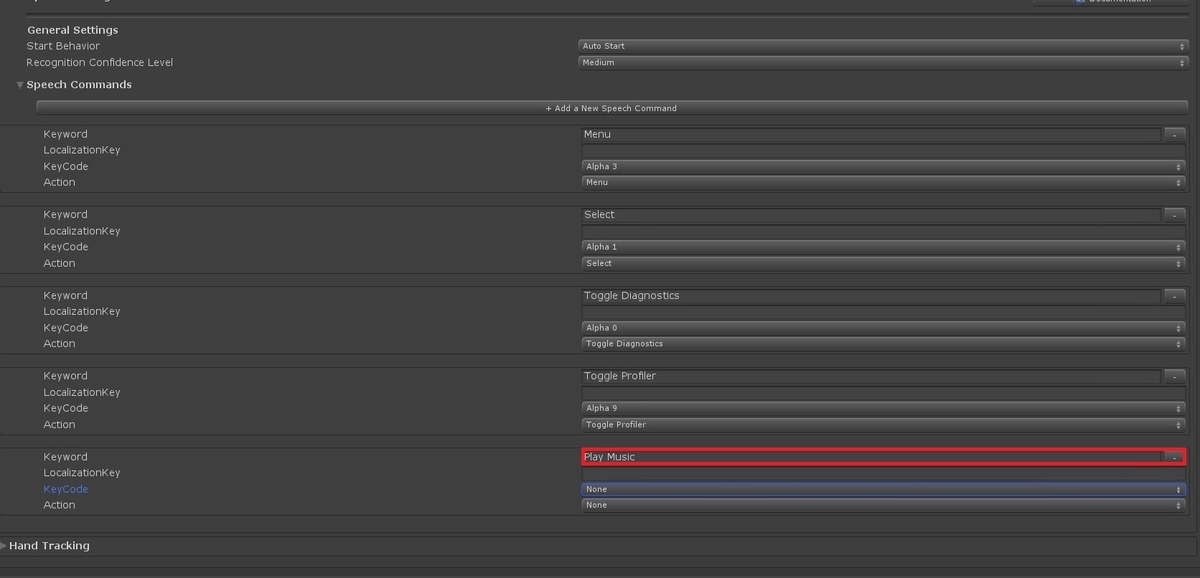This screenshot has height=578, width=1200.
Task: Open the Start Behavior dropdown
Action: coord(883,46)
